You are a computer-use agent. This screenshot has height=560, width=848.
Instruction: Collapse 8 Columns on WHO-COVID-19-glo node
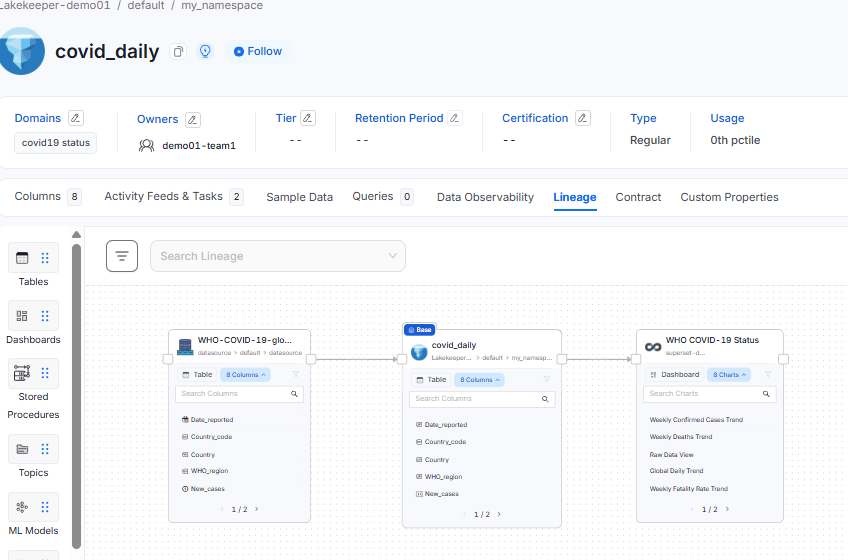246,374
